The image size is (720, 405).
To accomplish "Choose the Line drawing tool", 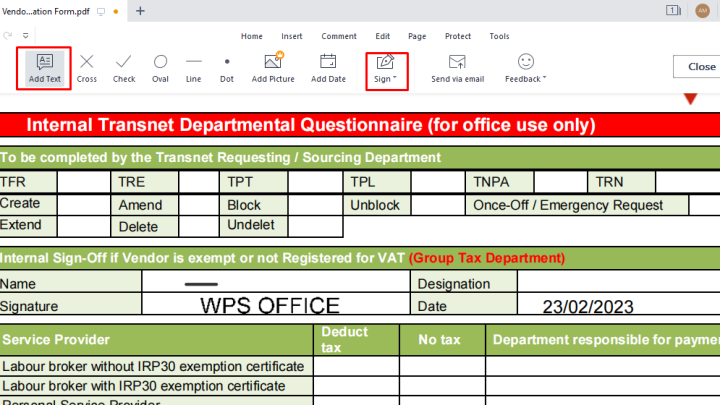I will [x=193, y=68].
